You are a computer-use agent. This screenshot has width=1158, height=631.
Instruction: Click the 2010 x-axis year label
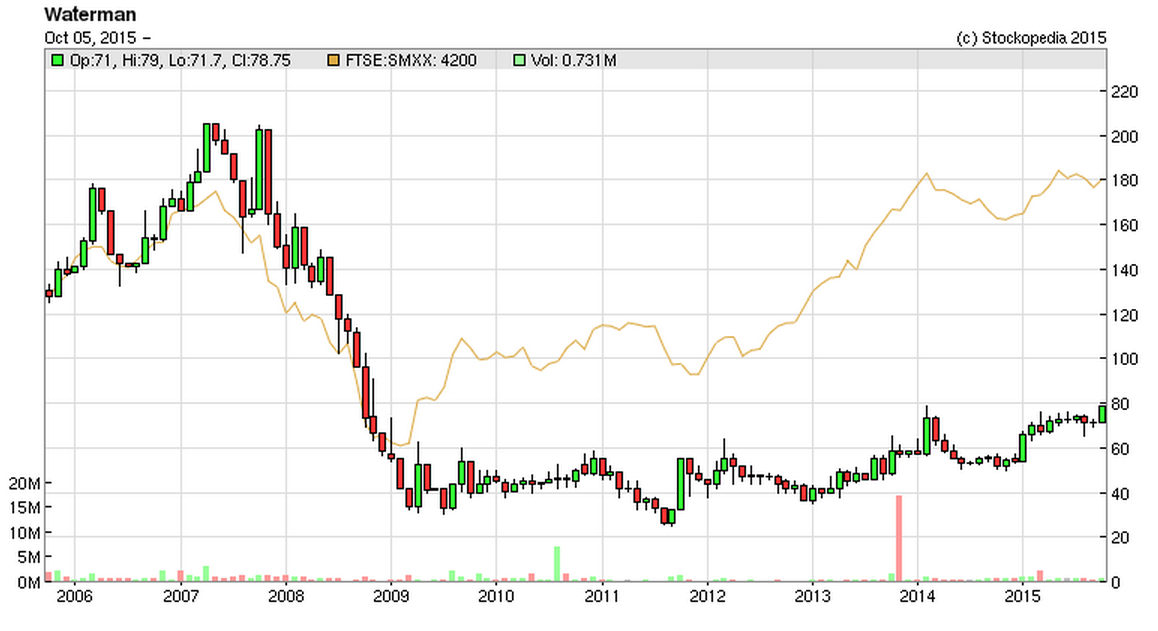point(496,596)
